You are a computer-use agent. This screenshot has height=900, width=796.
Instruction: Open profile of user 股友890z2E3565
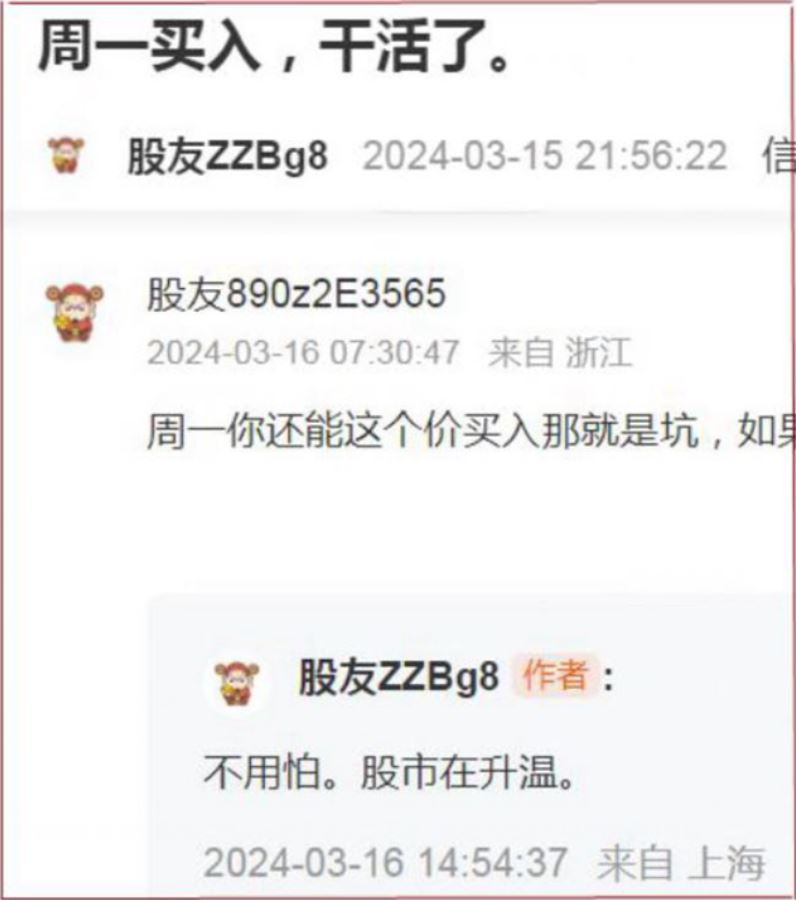pos(296,294)
